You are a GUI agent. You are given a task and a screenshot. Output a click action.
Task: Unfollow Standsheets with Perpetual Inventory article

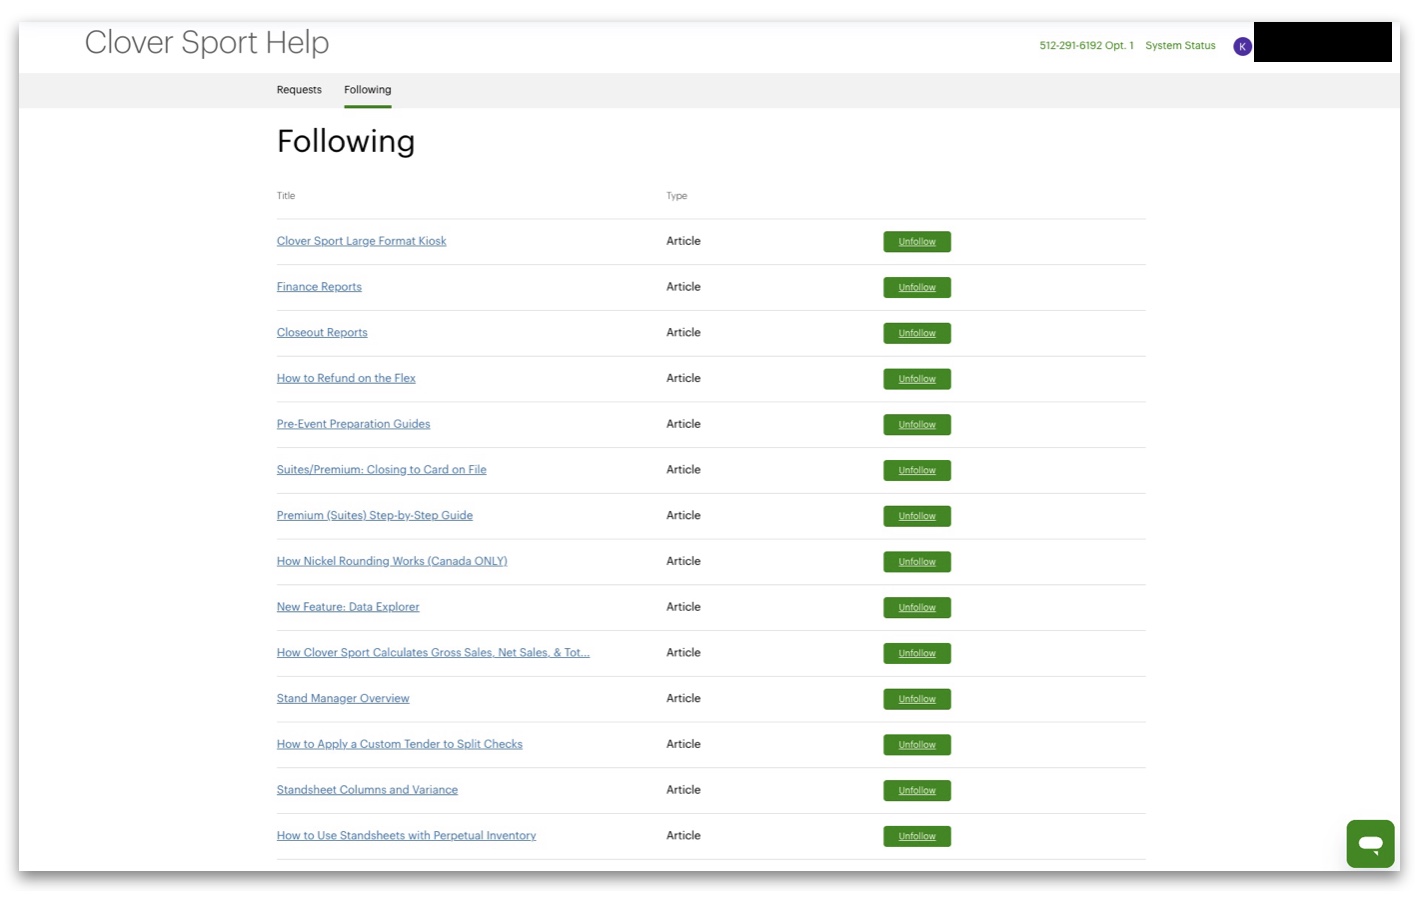917,837
